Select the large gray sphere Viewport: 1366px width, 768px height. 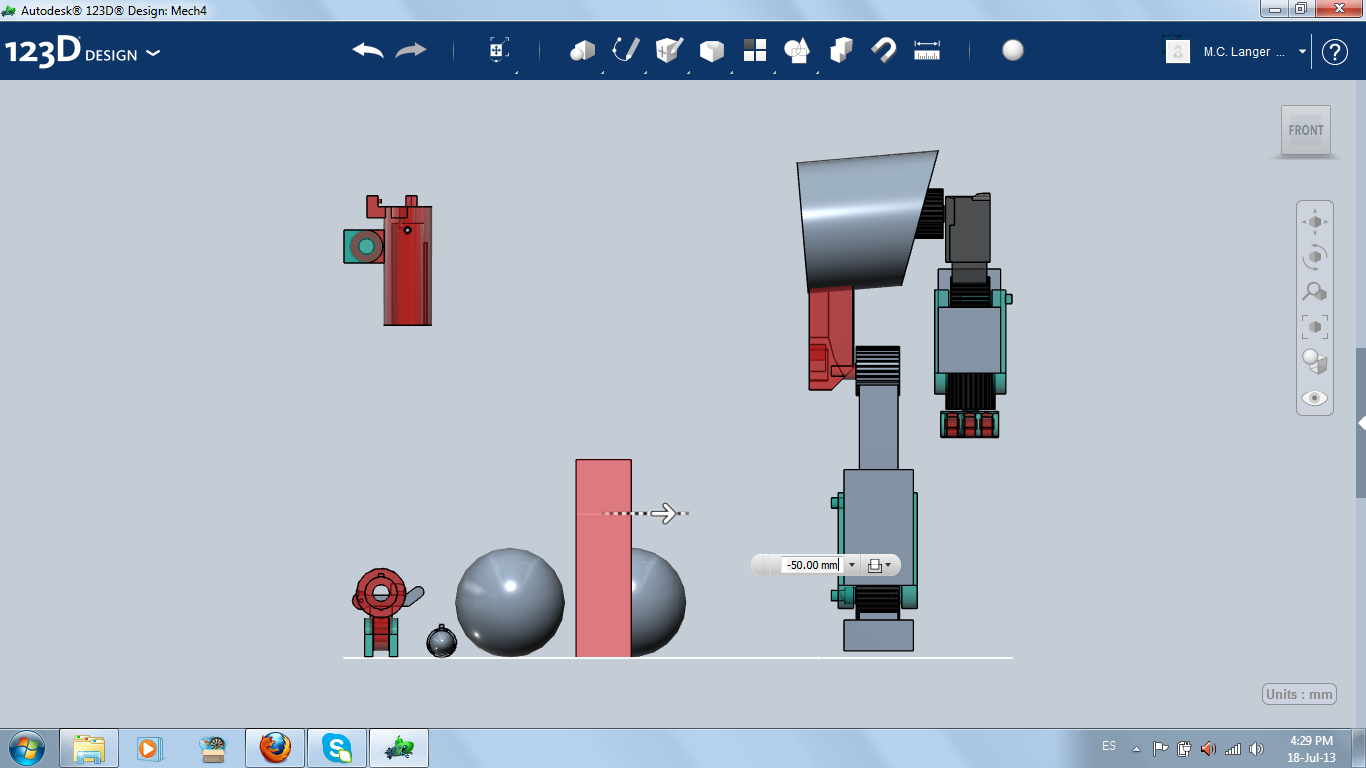[x=510, y=602]
